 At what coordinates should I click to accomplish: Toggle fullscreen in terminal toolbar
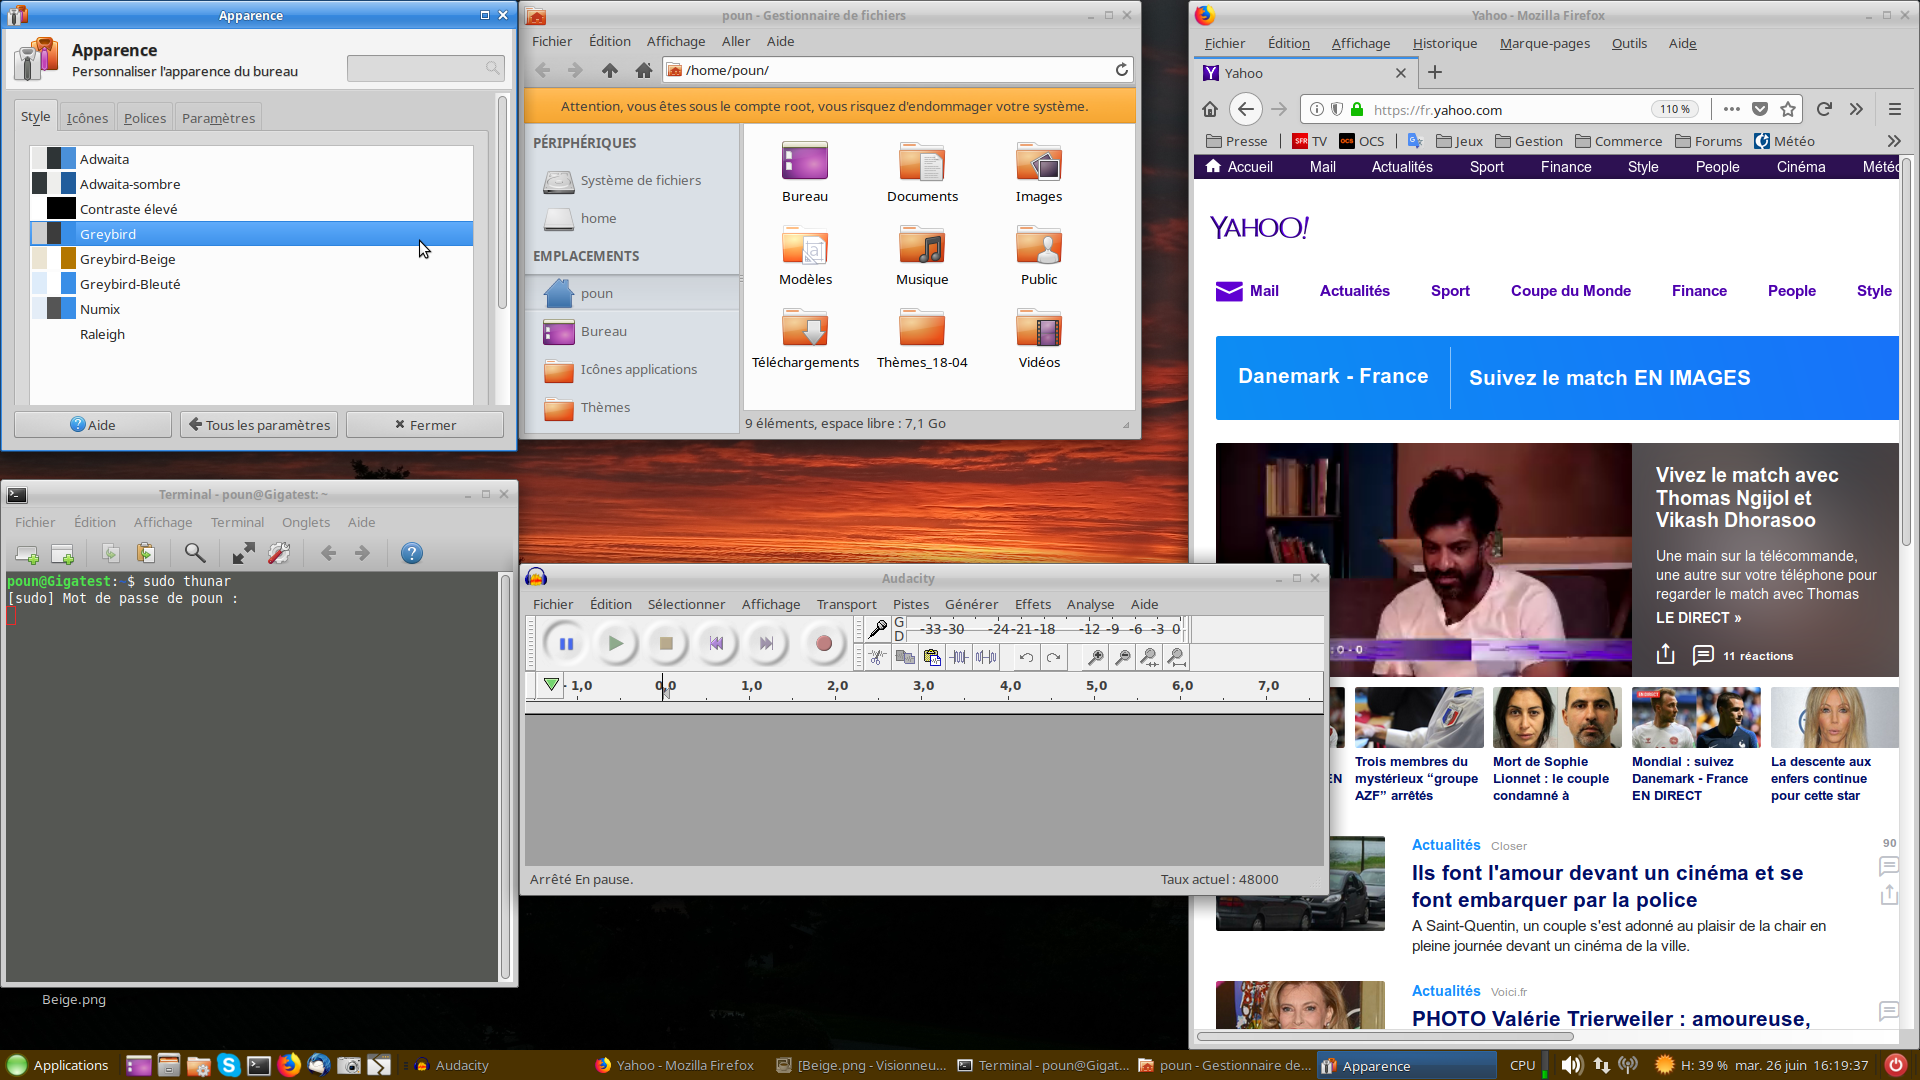pyautogui.click(x=243, y=553)
